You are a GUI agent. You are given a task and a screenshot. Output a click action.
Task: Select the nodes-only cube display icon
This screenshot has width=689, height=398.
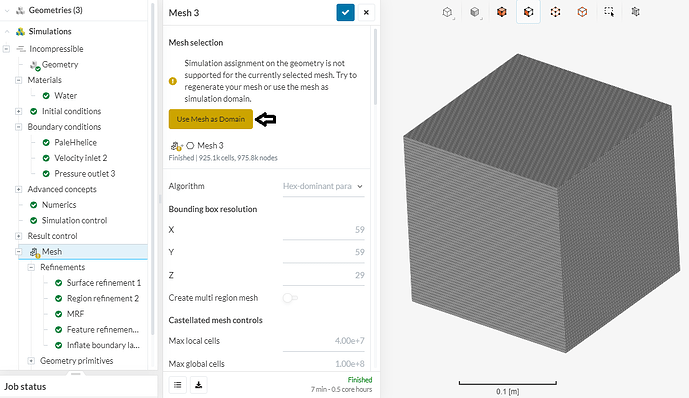(x=555, y=12)
